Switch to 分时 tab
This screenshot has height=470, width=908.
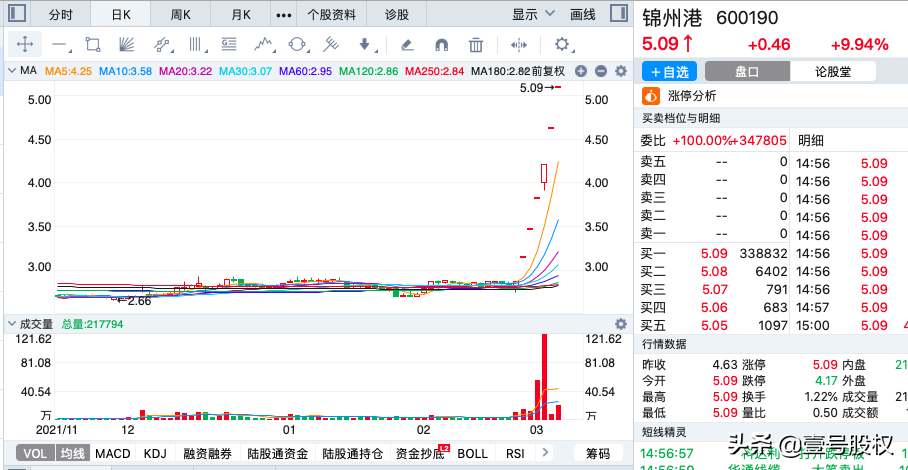click(61, 14)
